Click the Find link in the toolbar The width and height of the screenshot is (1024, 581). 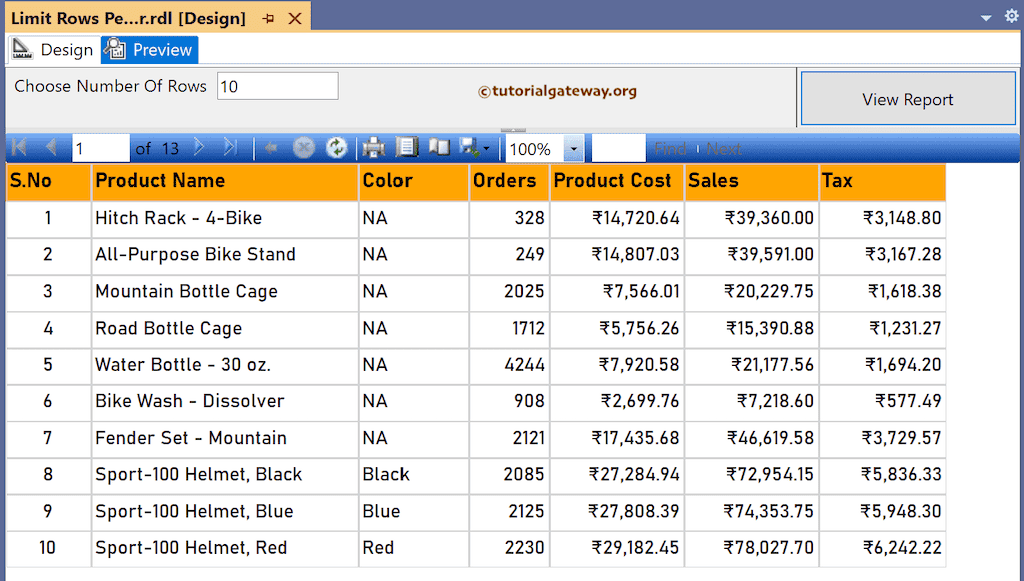pyautogui.click(x=669, y=147)
